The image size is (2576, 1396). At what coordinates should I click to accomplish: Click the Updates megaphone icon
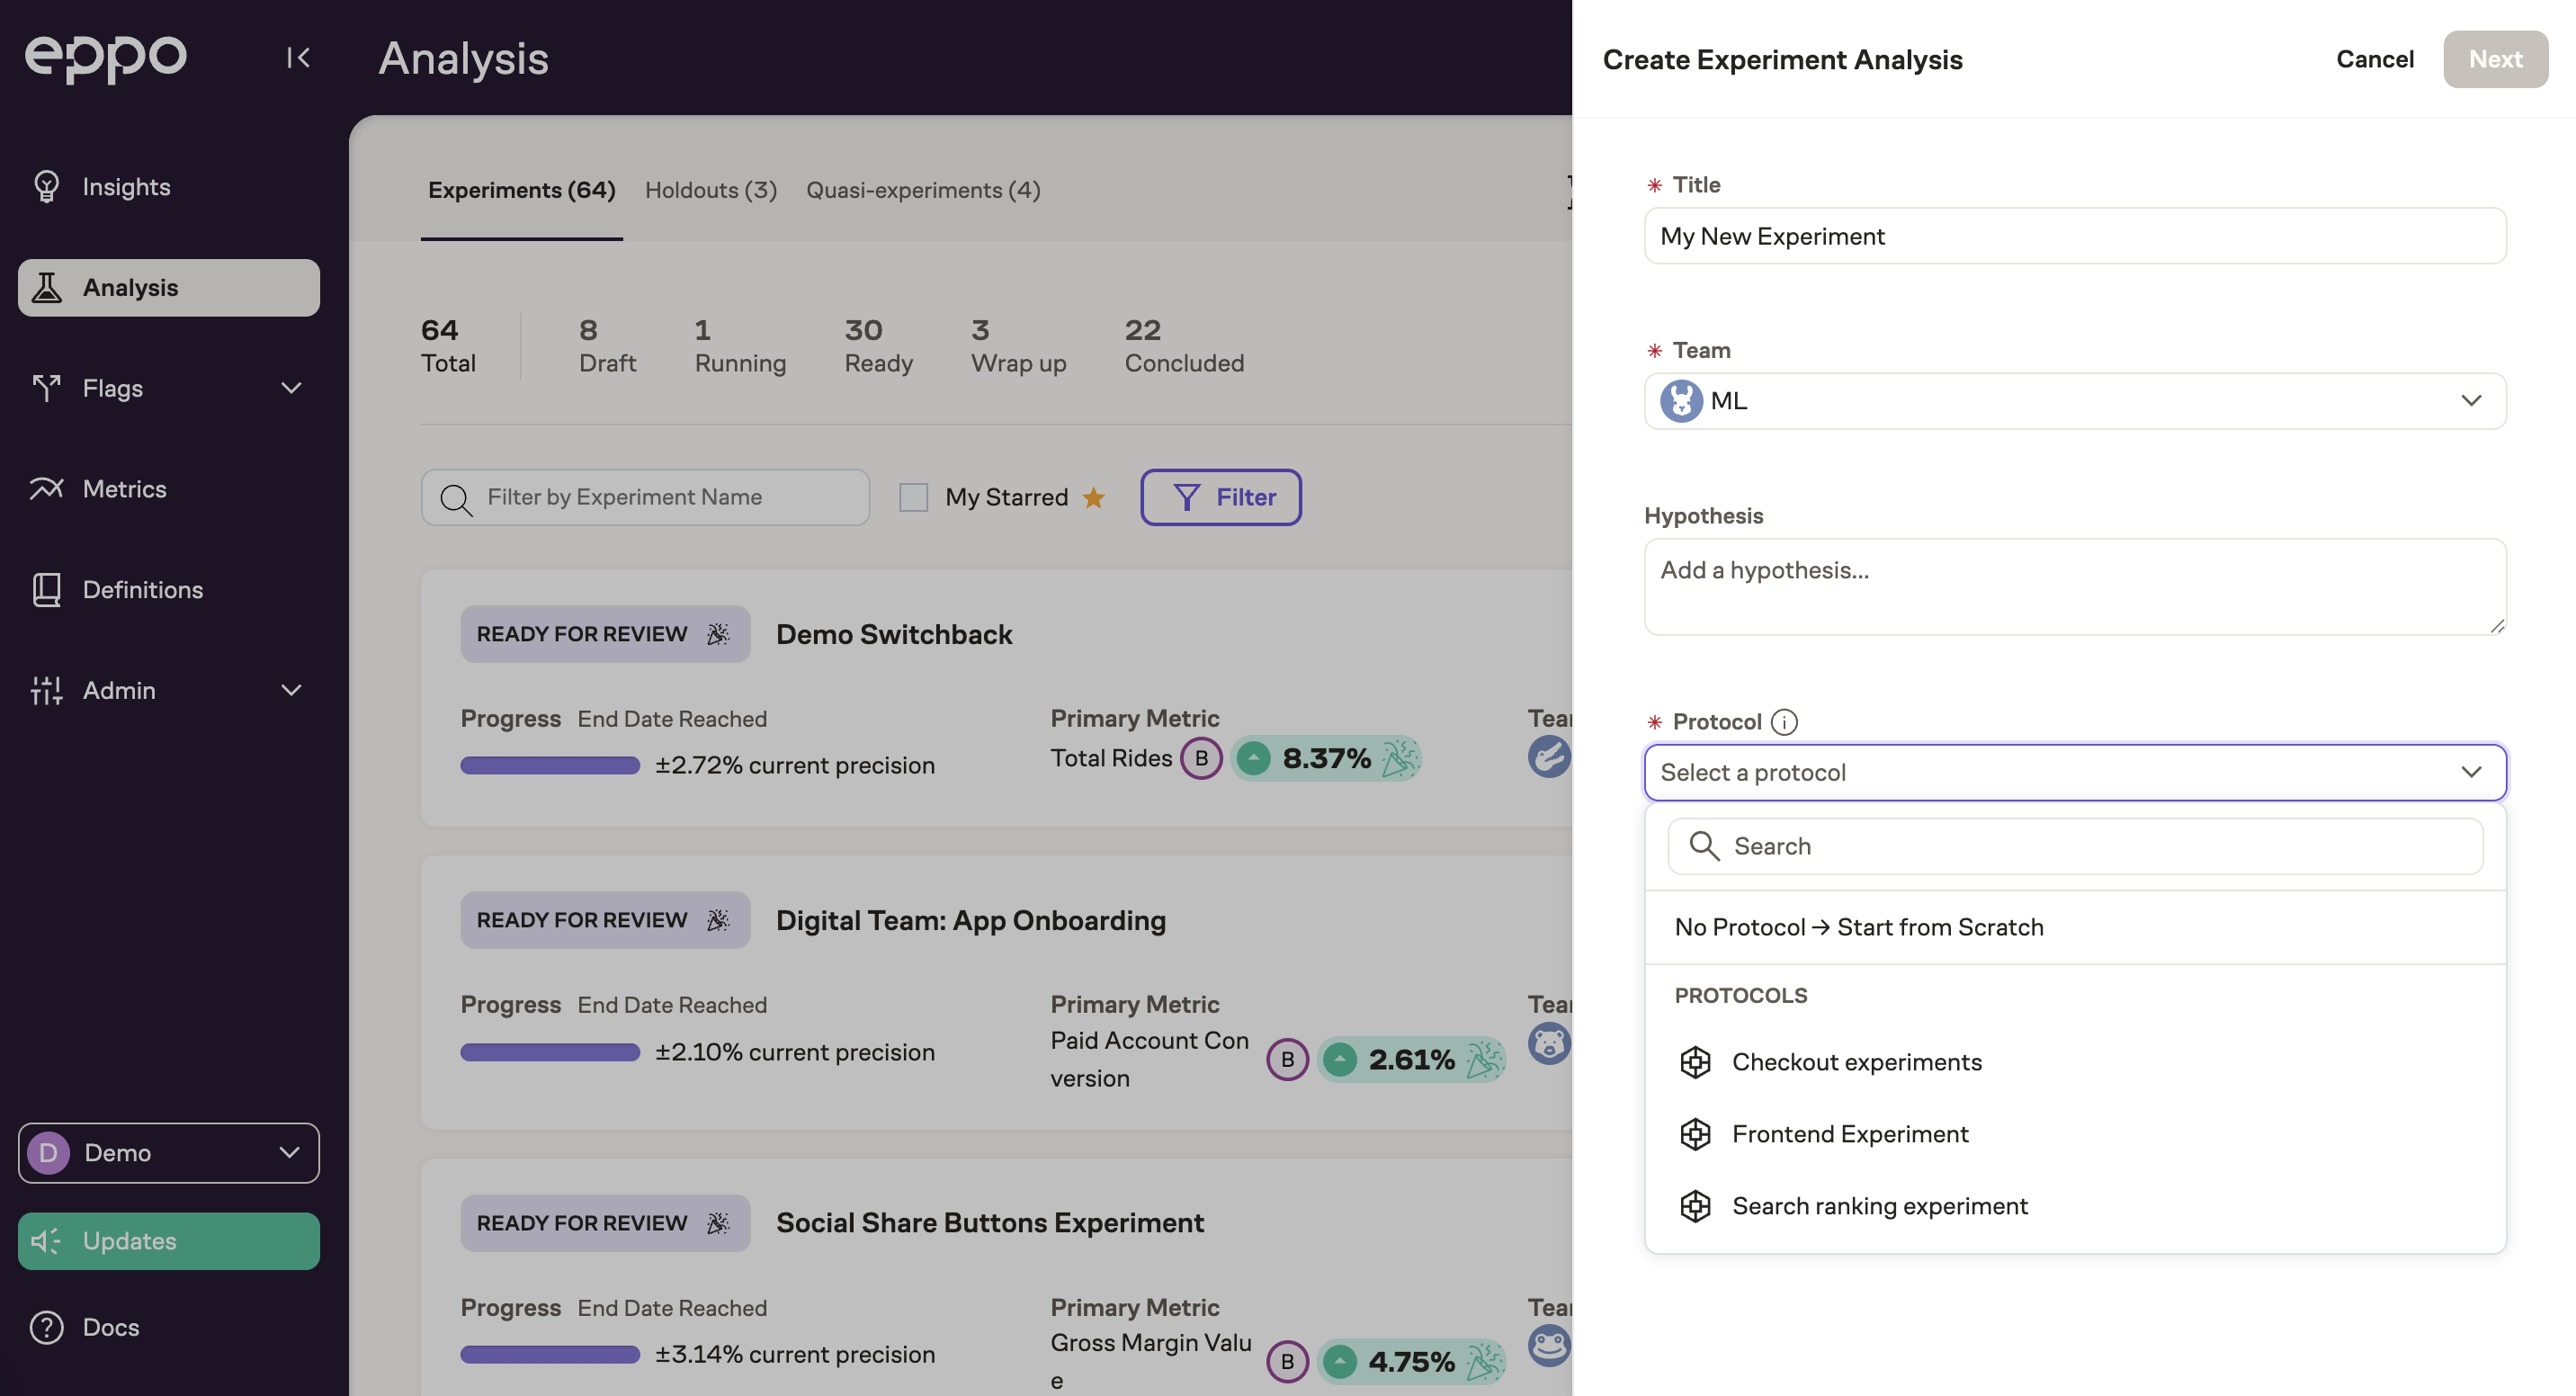coord(46,1241)
